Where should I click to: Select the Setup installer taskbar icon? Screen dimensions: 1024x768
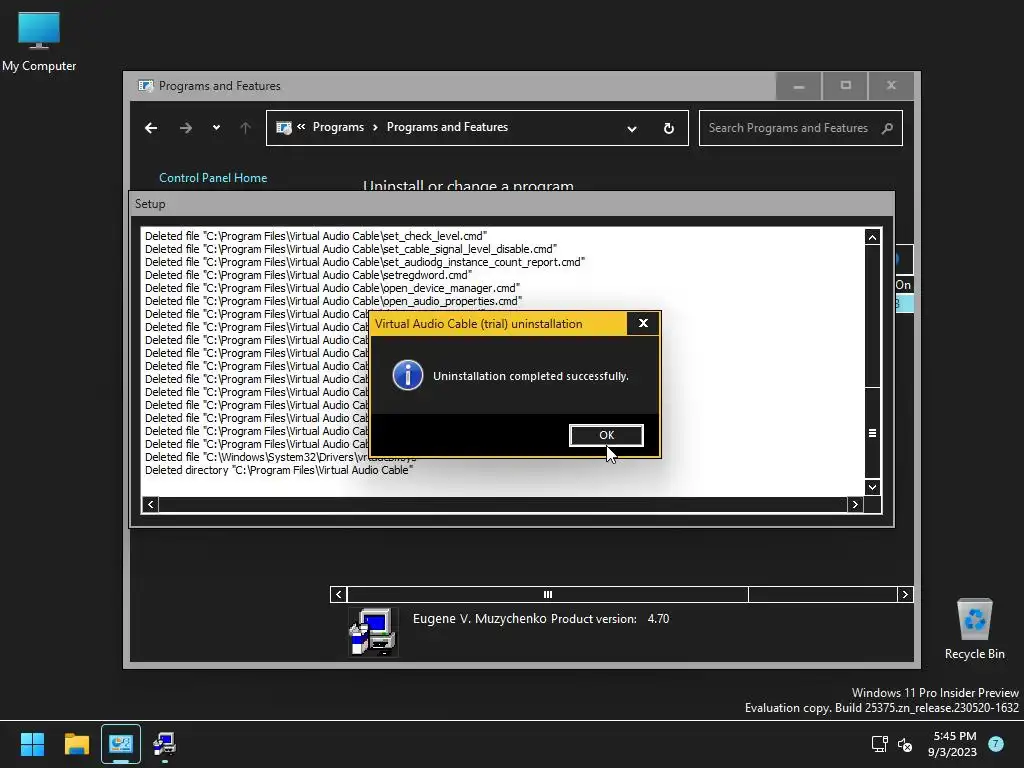165,744
